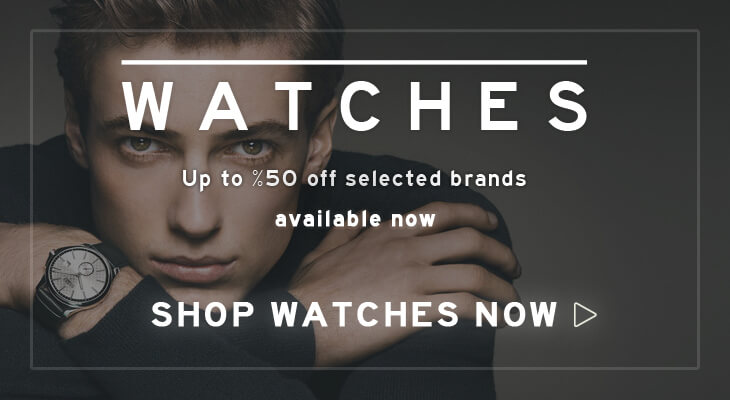Click the triangle arrow after Shop Watches Now
Screen dimensions: 730x400
pyautogui.click(x=585, y=315)
